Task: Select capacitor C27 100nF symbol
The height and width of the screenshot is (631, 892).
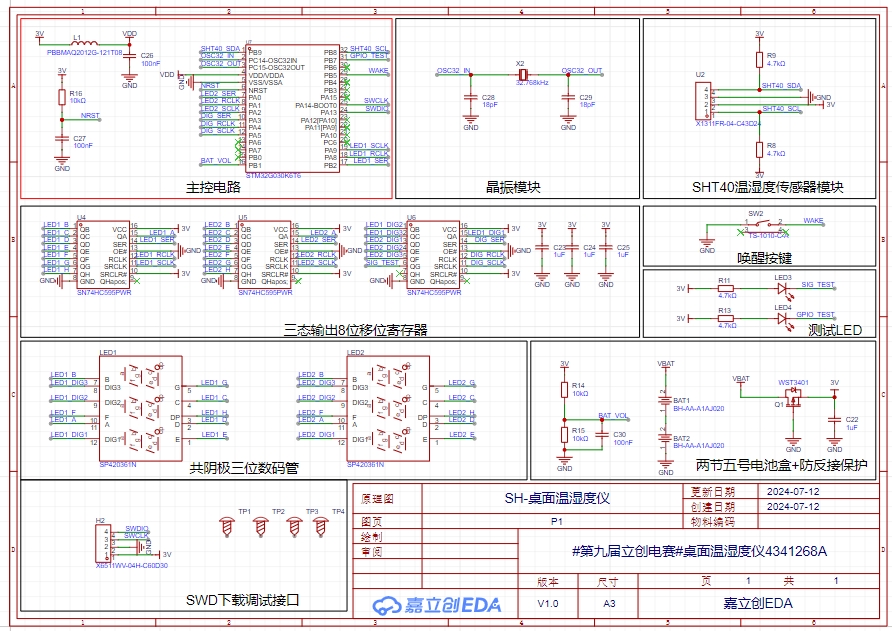Action: coord(62,139)
